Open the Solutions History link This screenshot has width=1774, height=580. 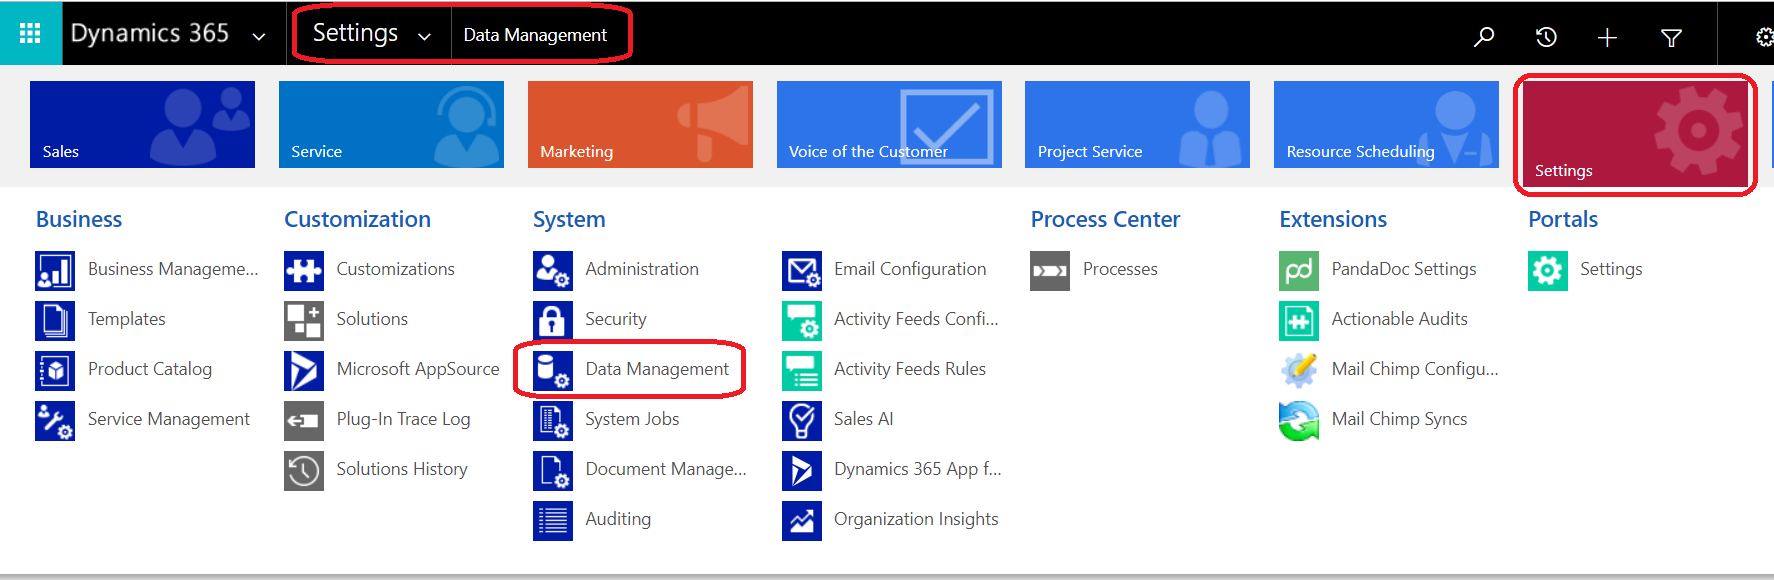pyautogui.click(x=402, y=469)
